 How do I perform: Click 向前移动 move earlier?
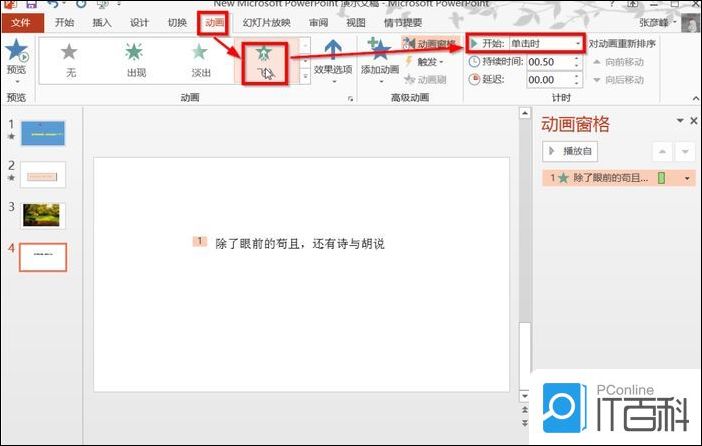click(x=619, y=62)
